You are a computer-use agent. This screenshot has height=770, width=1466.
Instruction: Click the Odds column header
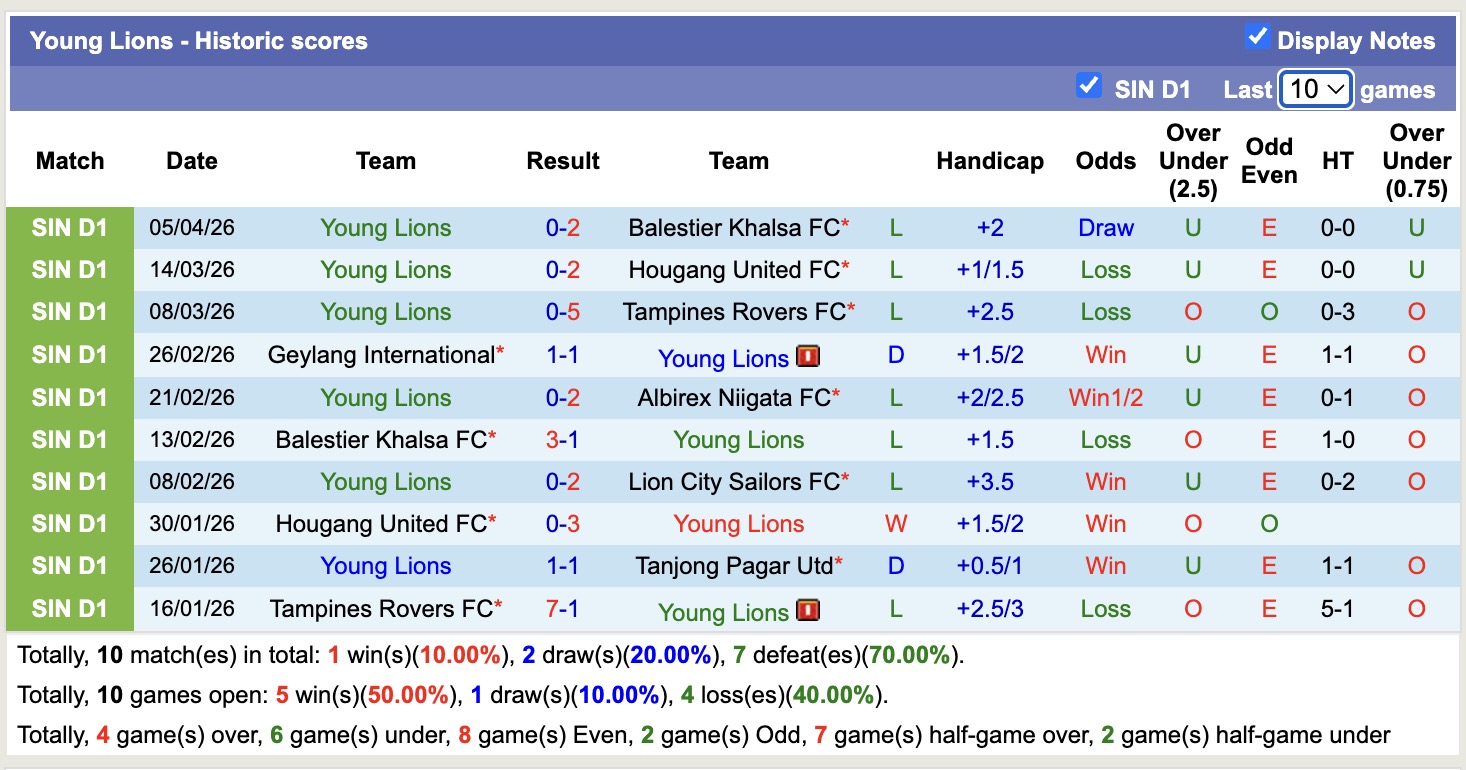coord(1105,160)
